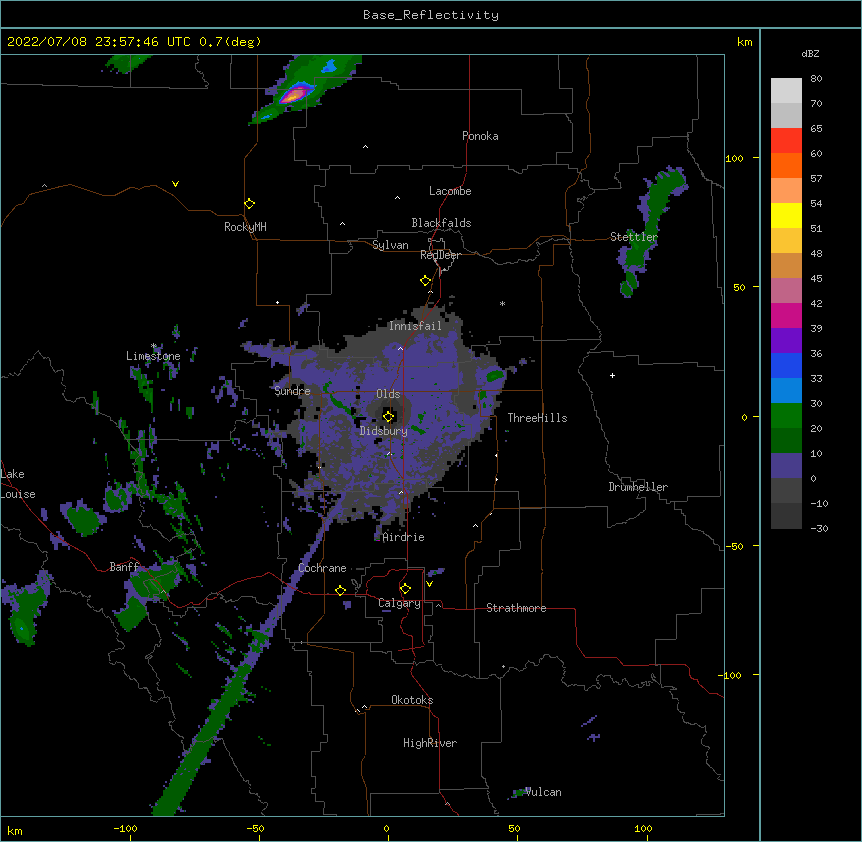Click the 45 value on dBZ legend

[x=816, y=278]
